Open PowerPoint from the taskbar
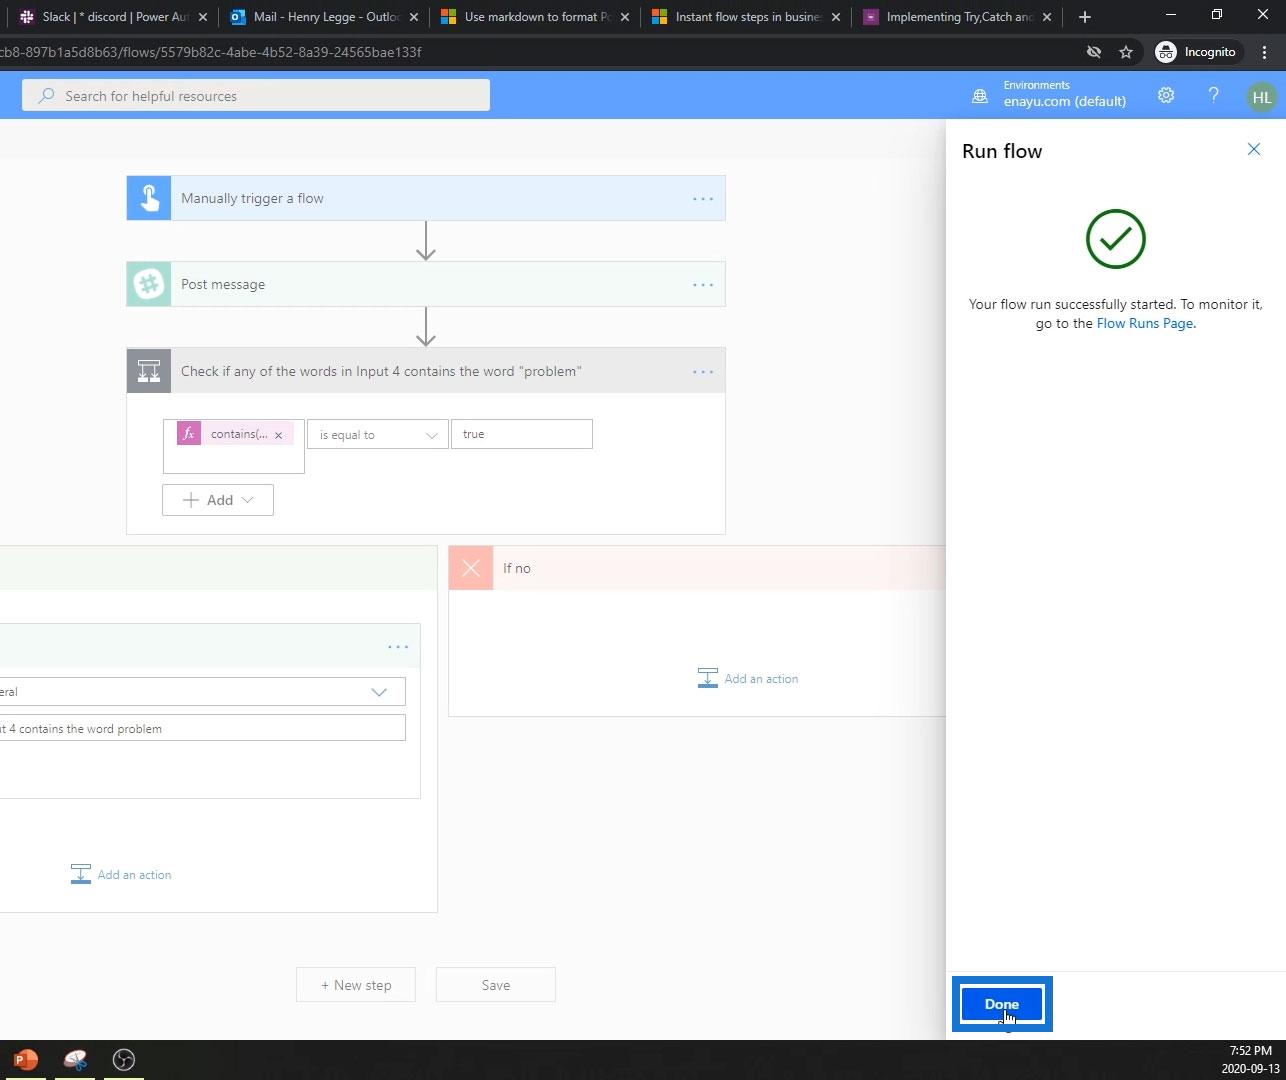Screen dimensions: 1286x1080 (26, 1060)
